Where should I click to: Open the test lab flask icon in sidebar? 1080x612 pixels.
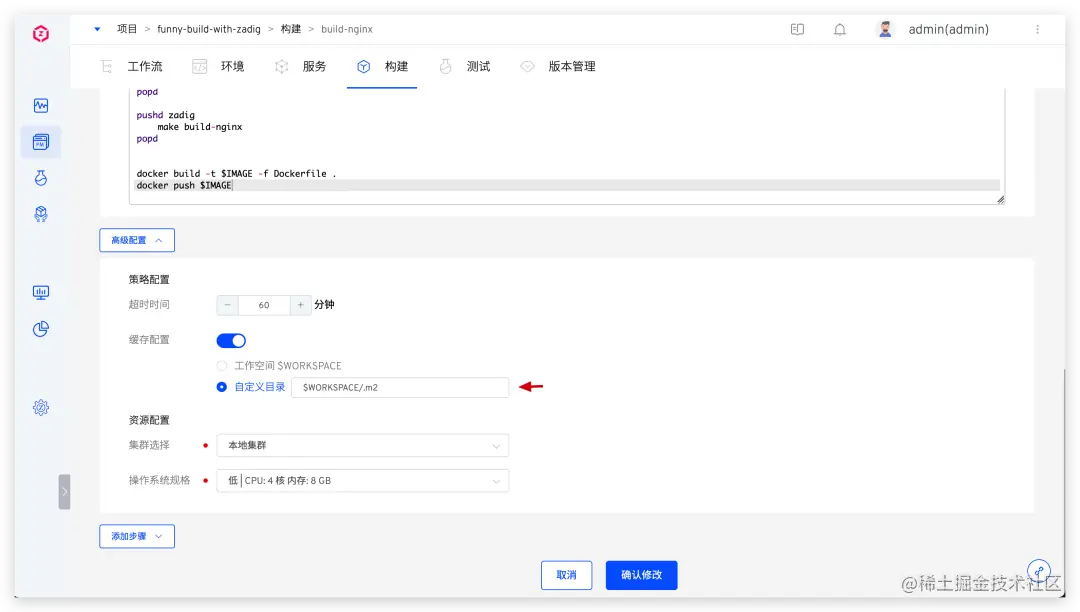[40, 177]
